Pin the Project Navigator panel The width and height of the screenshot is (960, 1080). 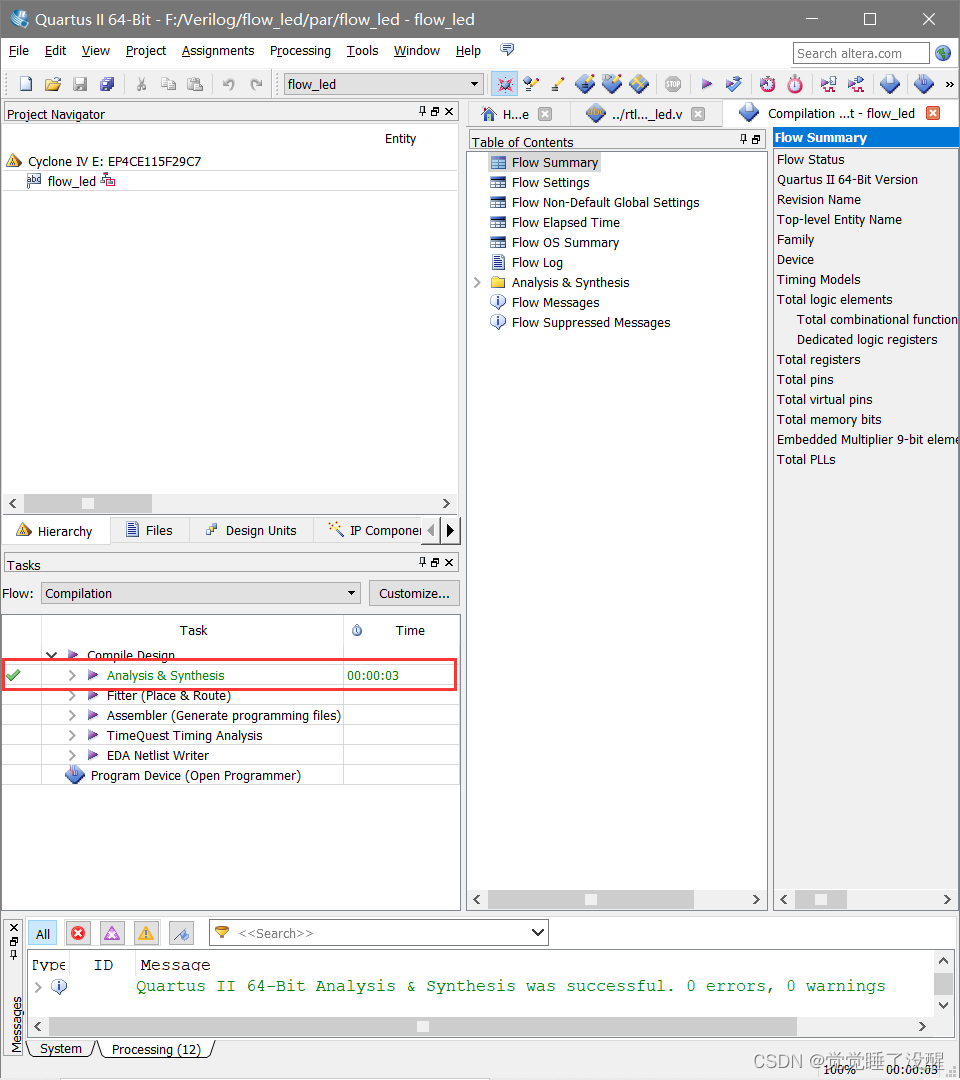[422, 111]
